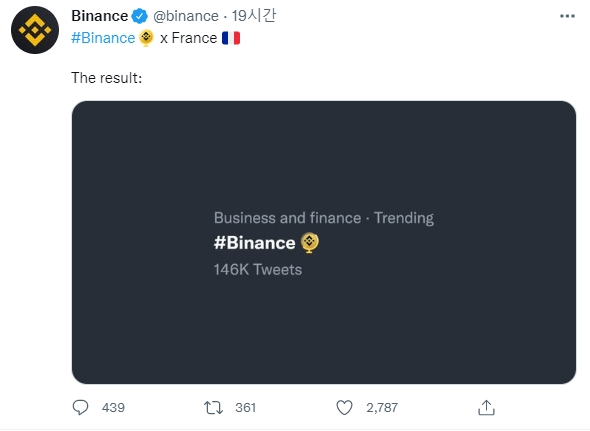Click the blue verified badge
Image resolution: width=590 pixels, height=431 pixels.
(140, 16)
